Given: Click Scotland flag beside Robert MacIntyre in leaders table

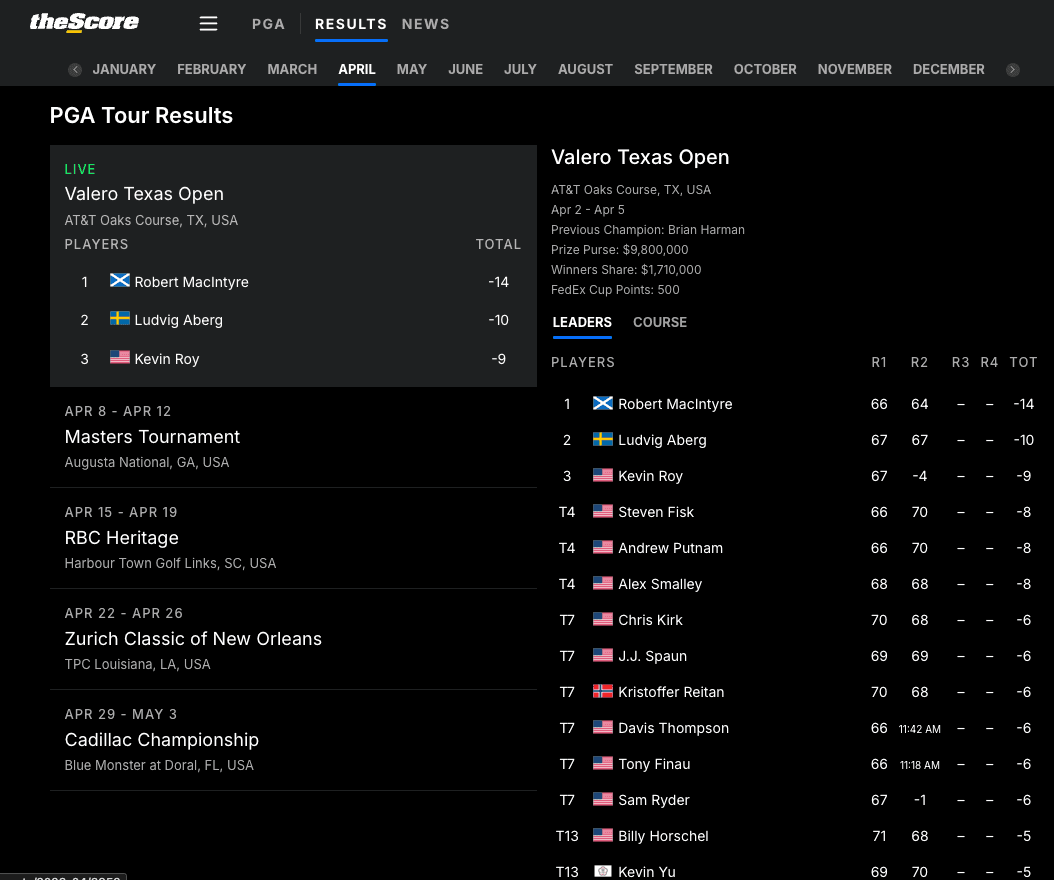Looking at the screenshot, I should pyautogui.click(x=603, y=404).
